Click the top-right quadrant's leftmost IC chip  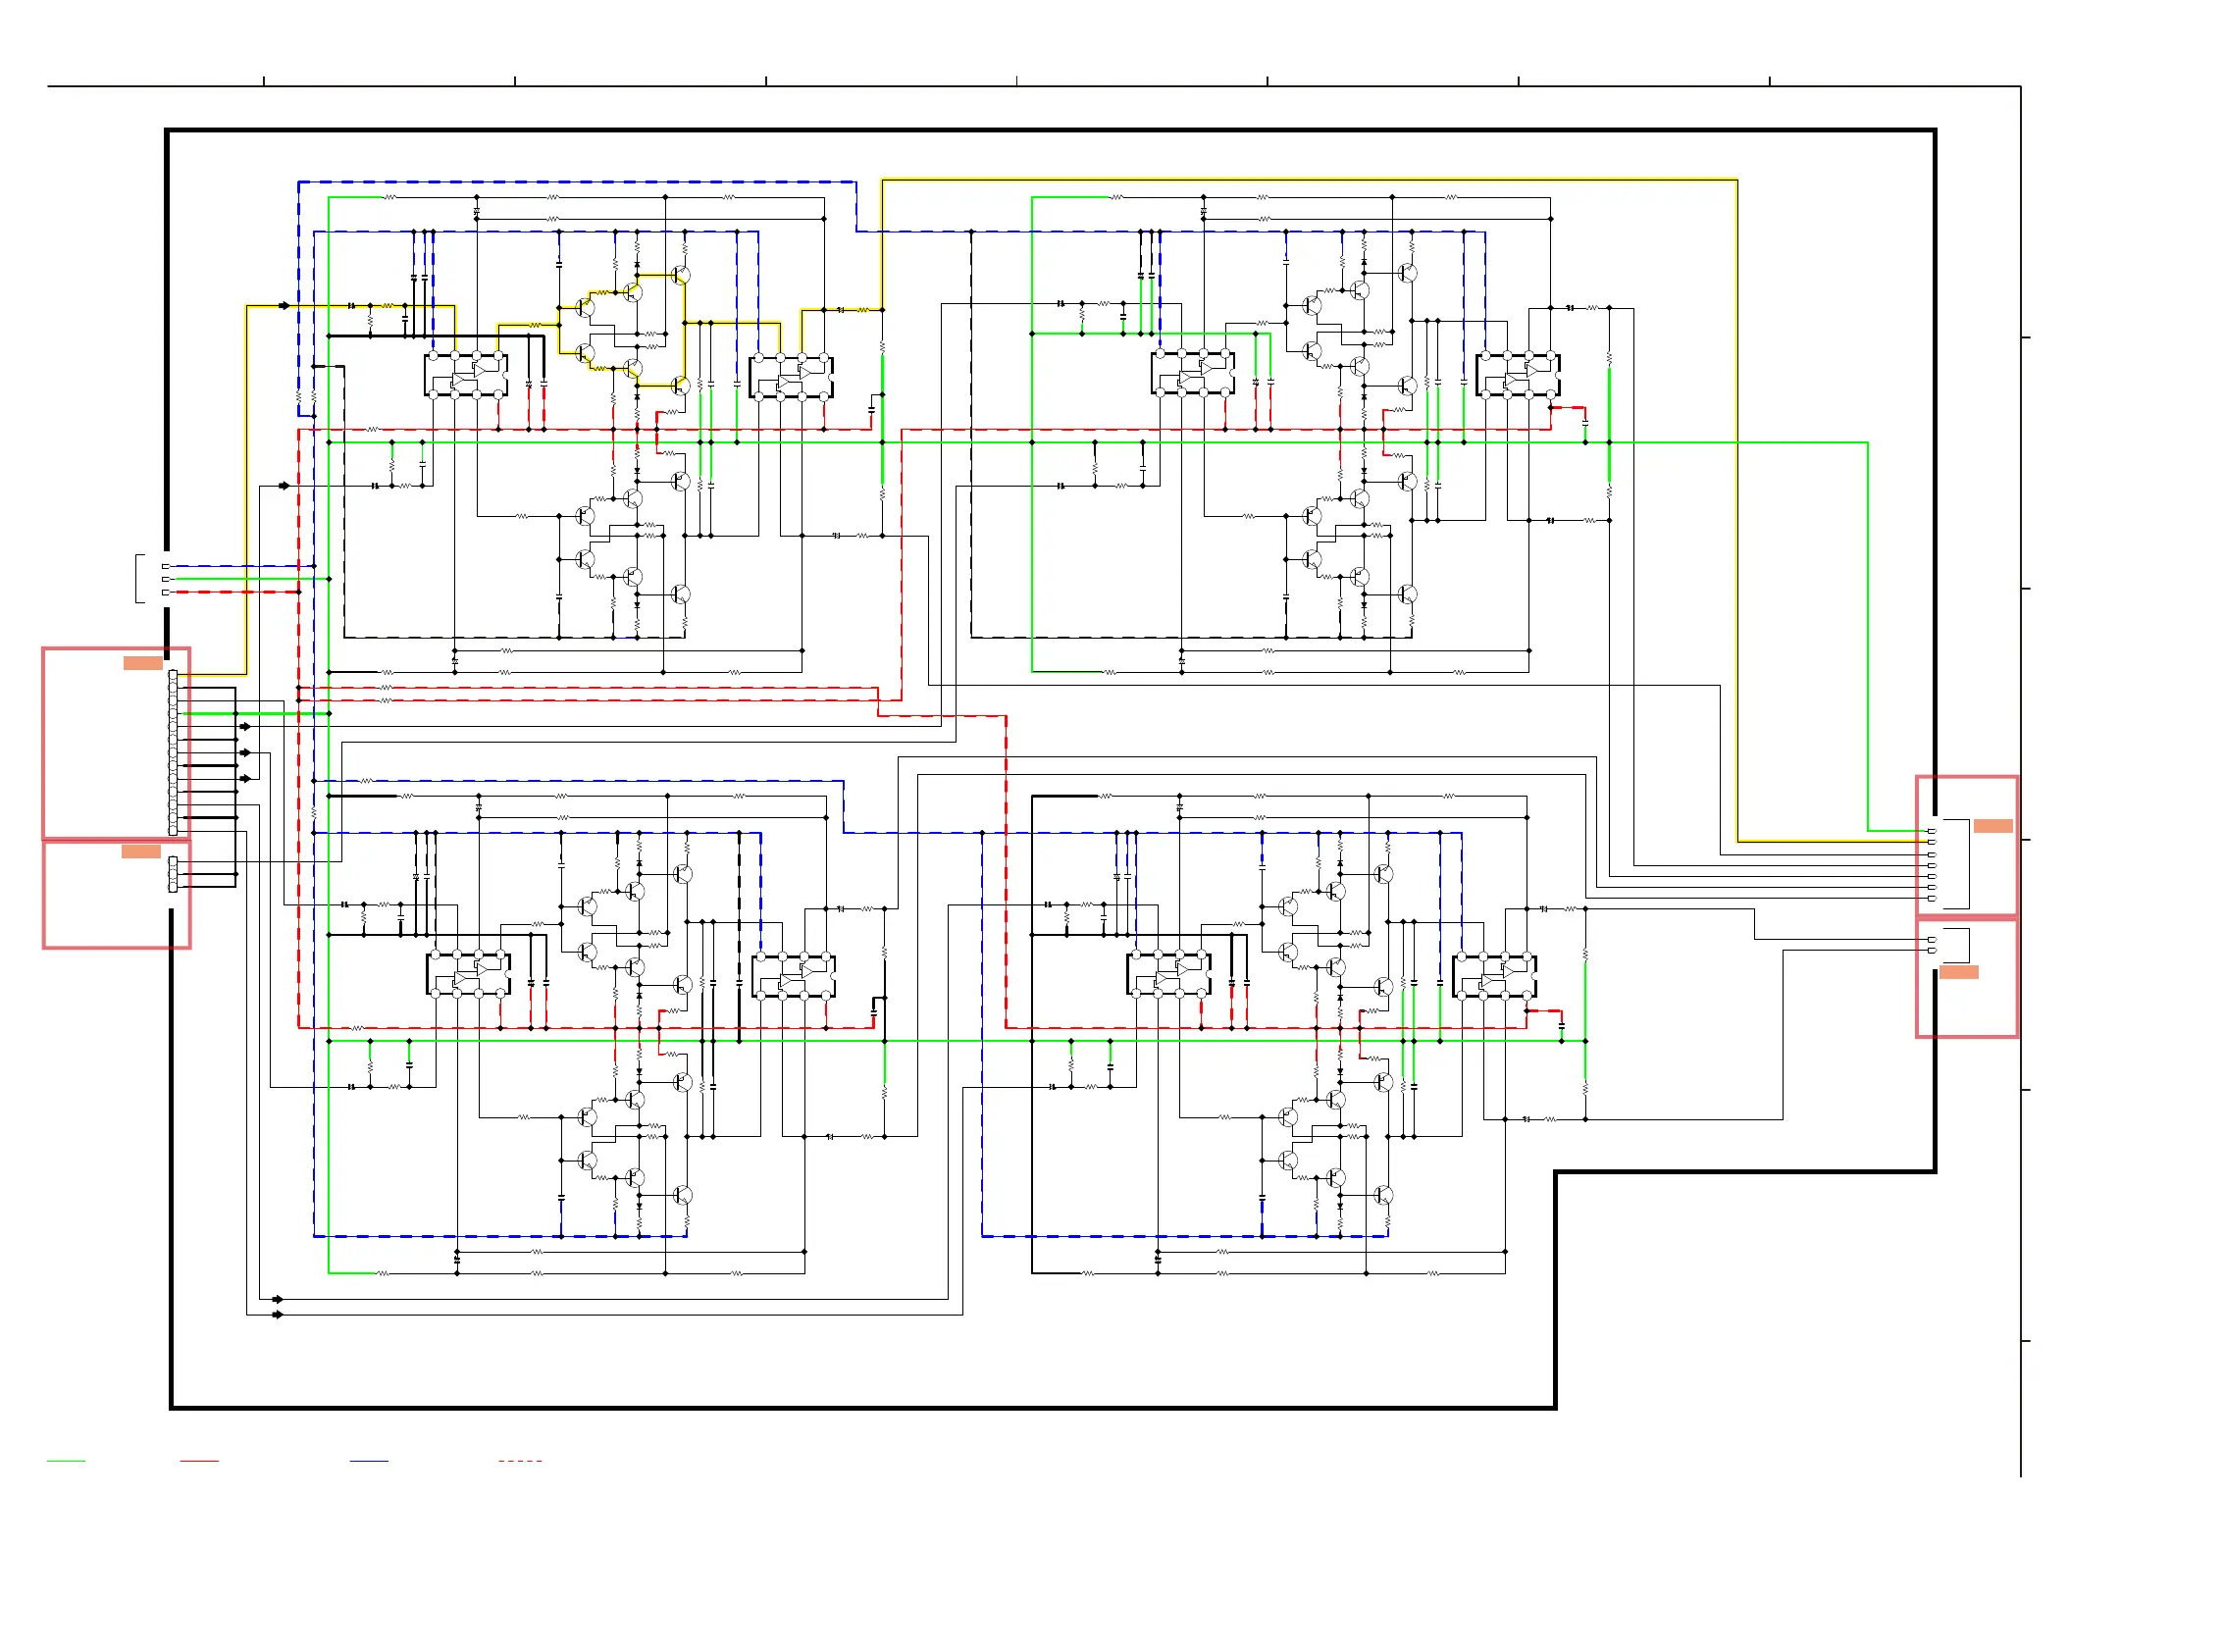[x=1192, y=374]
